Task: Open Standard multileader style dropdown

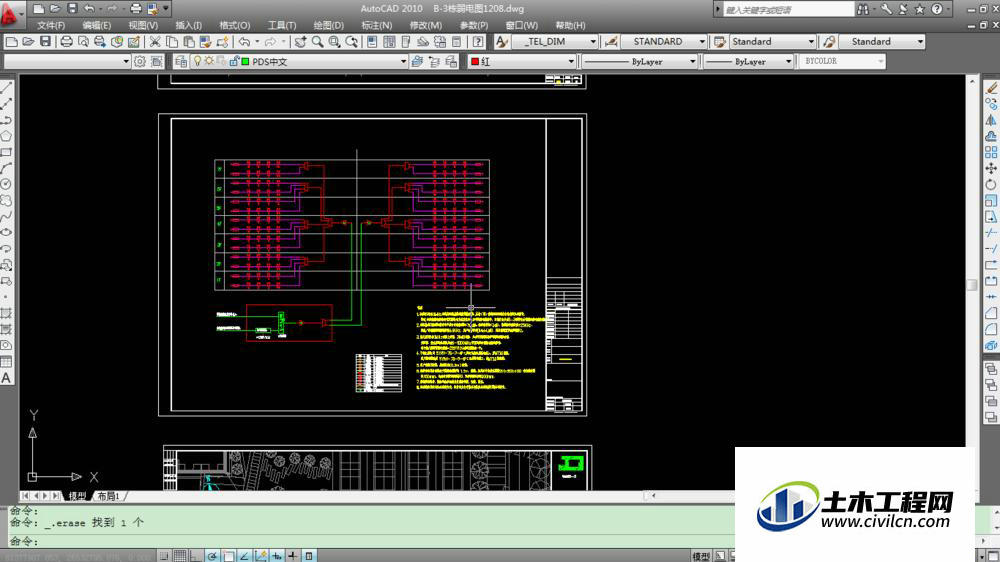Action: point(882,41)
